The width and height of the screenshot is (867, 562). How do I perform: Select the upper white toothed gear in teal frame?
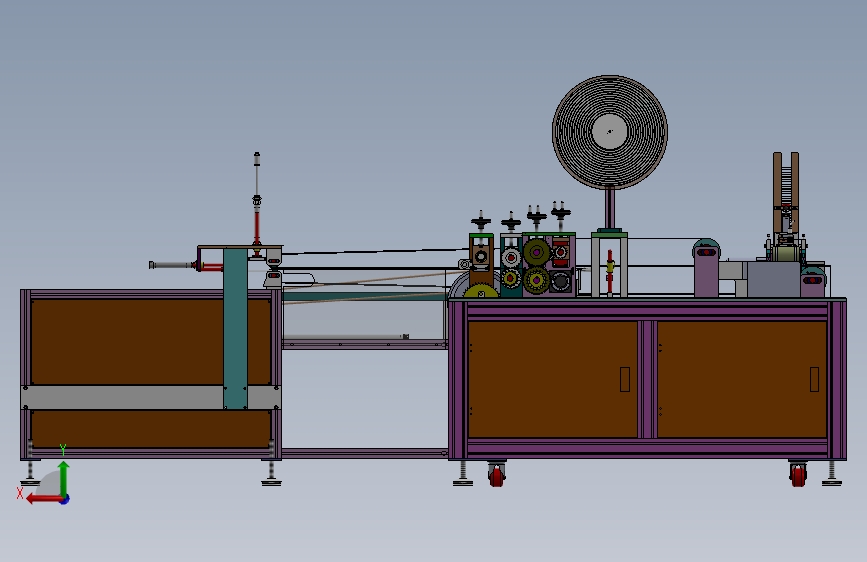[511, 258]
